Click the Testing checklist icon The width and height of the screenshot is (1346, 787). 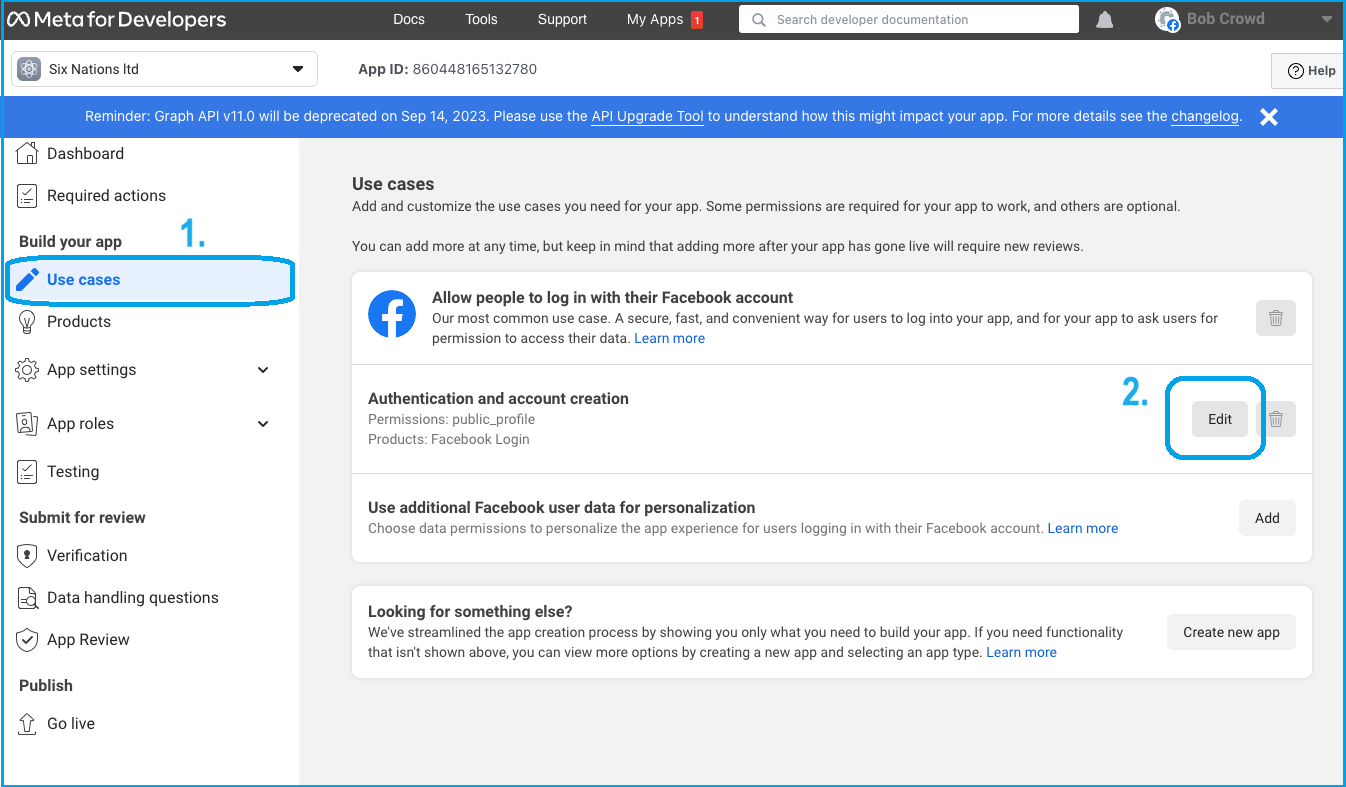click(x=29, y=471)
